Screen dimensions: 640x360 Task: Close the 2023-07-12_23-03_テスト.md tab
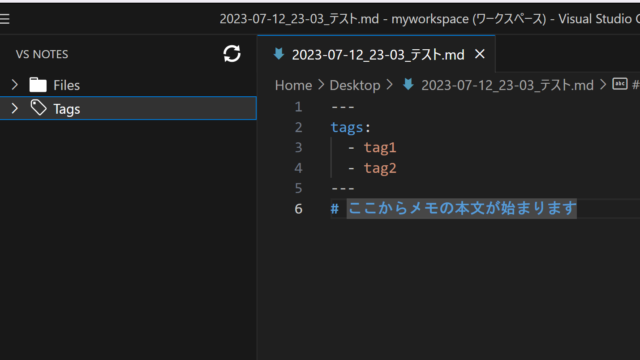pyautogui.click(x=480, y=54)
